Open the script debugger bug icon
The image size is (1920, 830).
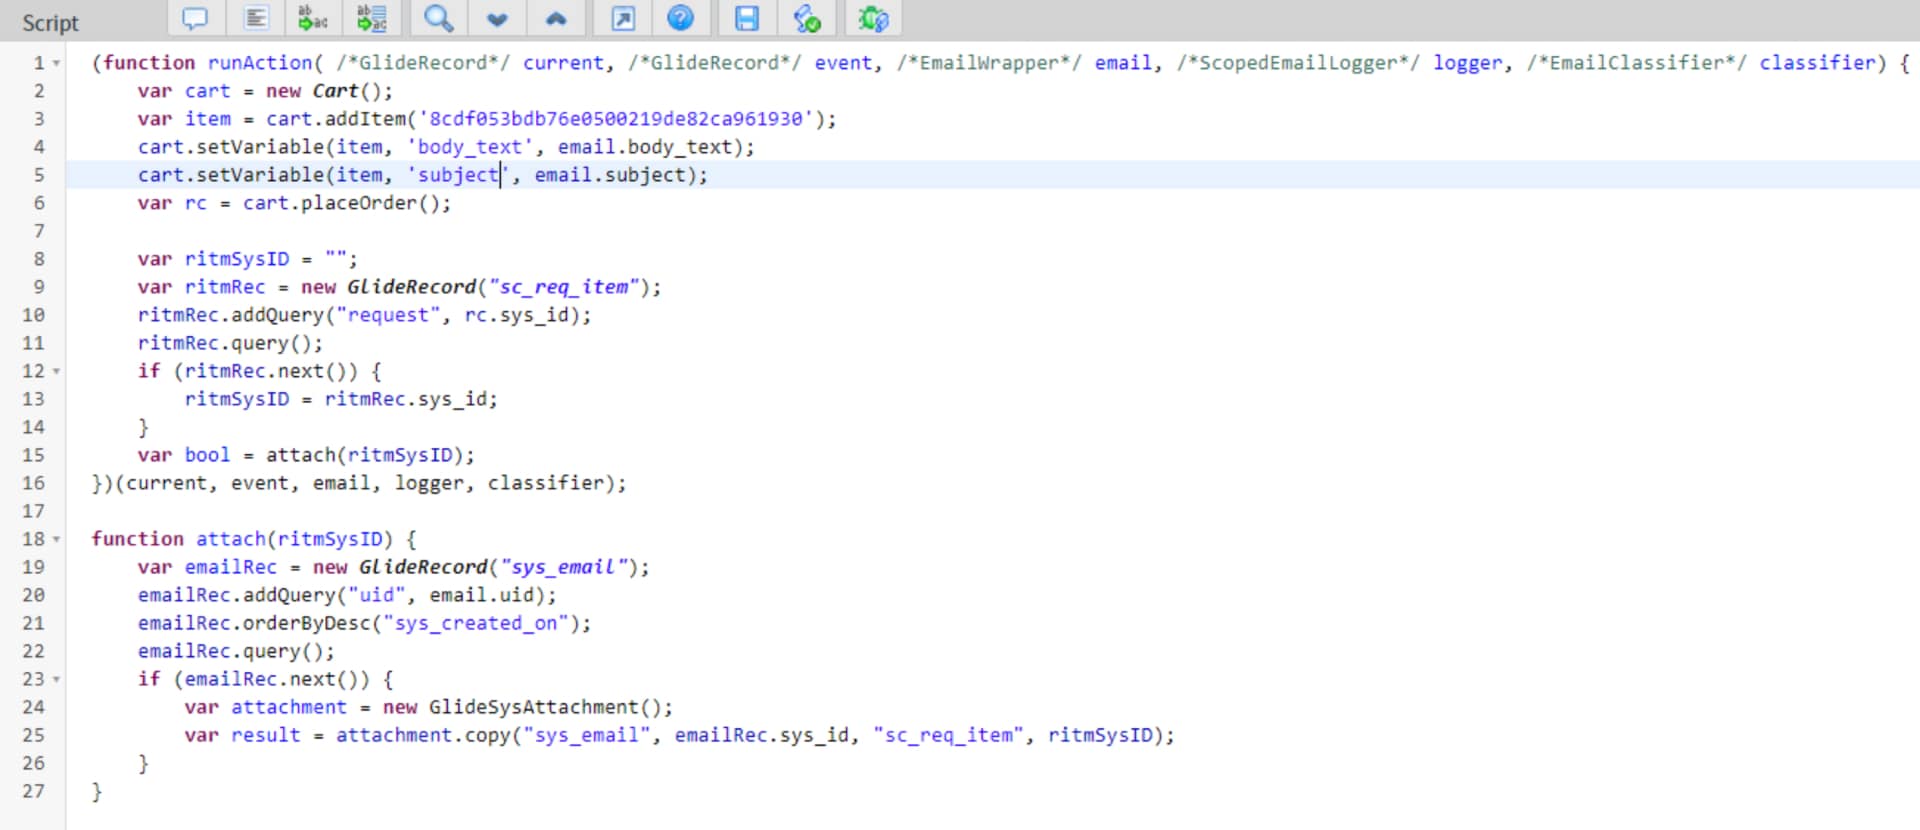(872, 18)
